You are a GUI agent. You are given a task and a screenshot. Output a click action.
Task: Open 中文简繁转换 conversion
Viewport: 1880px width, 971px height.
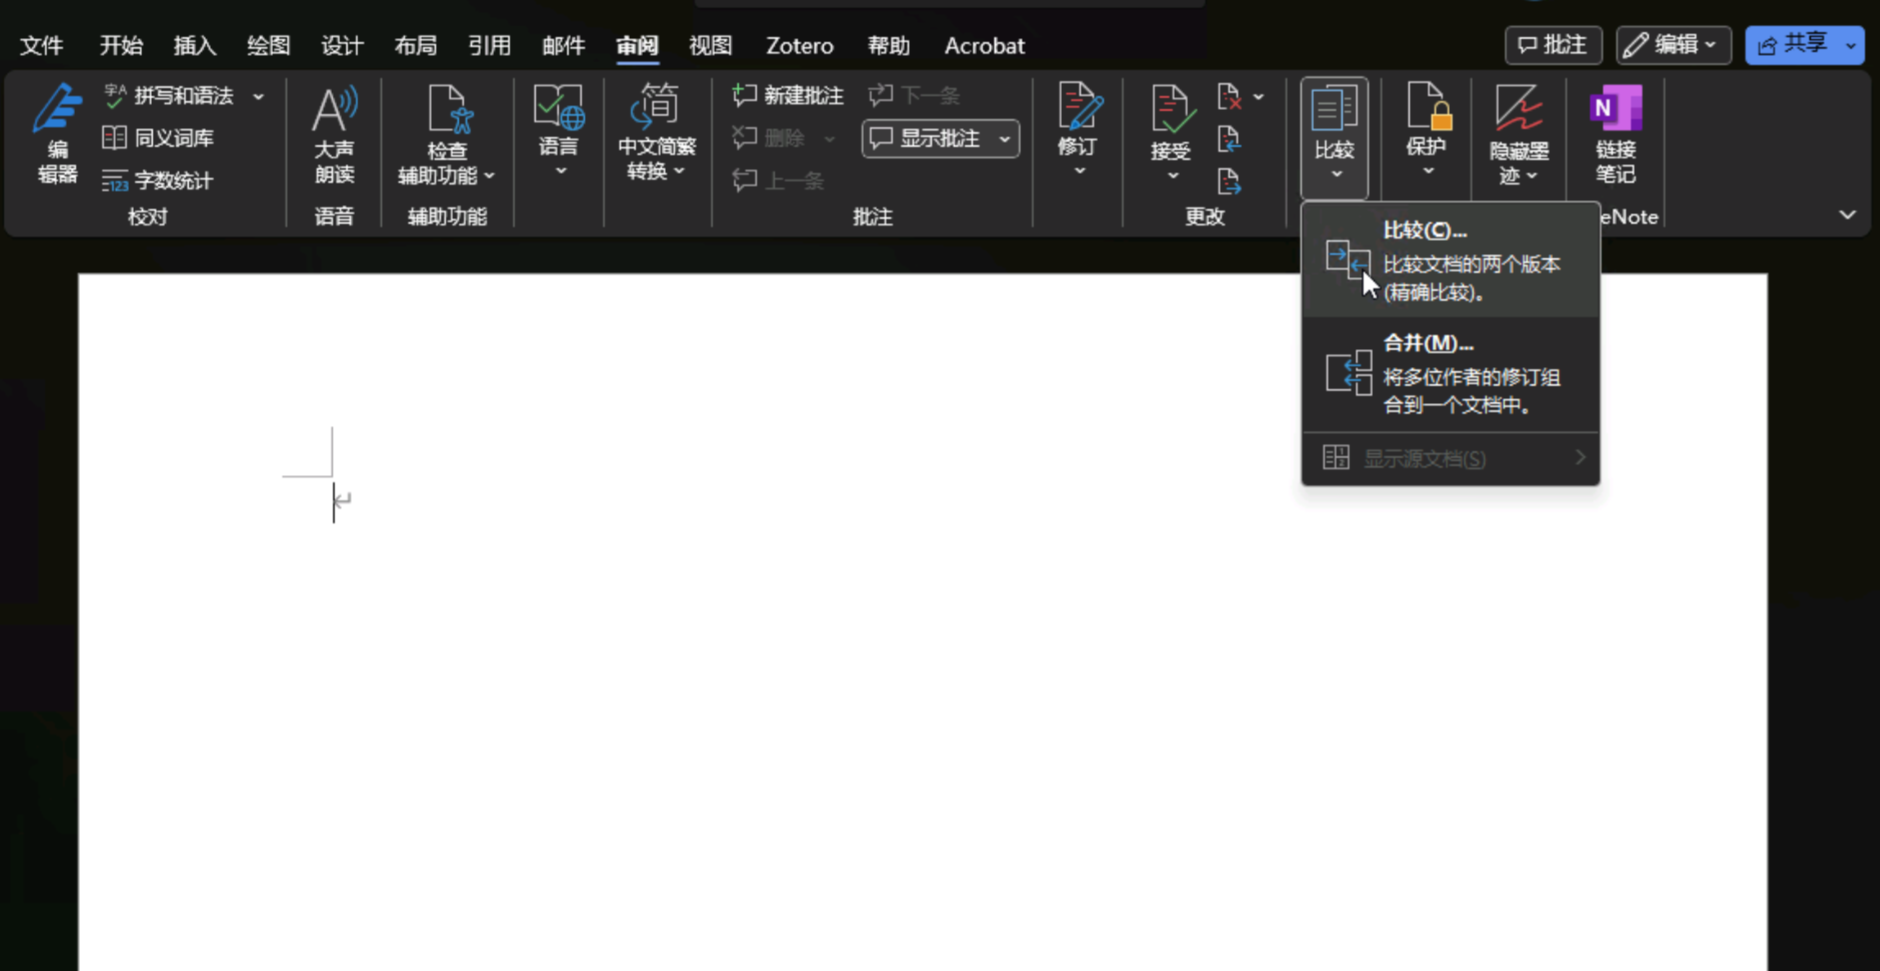(656, 131)
